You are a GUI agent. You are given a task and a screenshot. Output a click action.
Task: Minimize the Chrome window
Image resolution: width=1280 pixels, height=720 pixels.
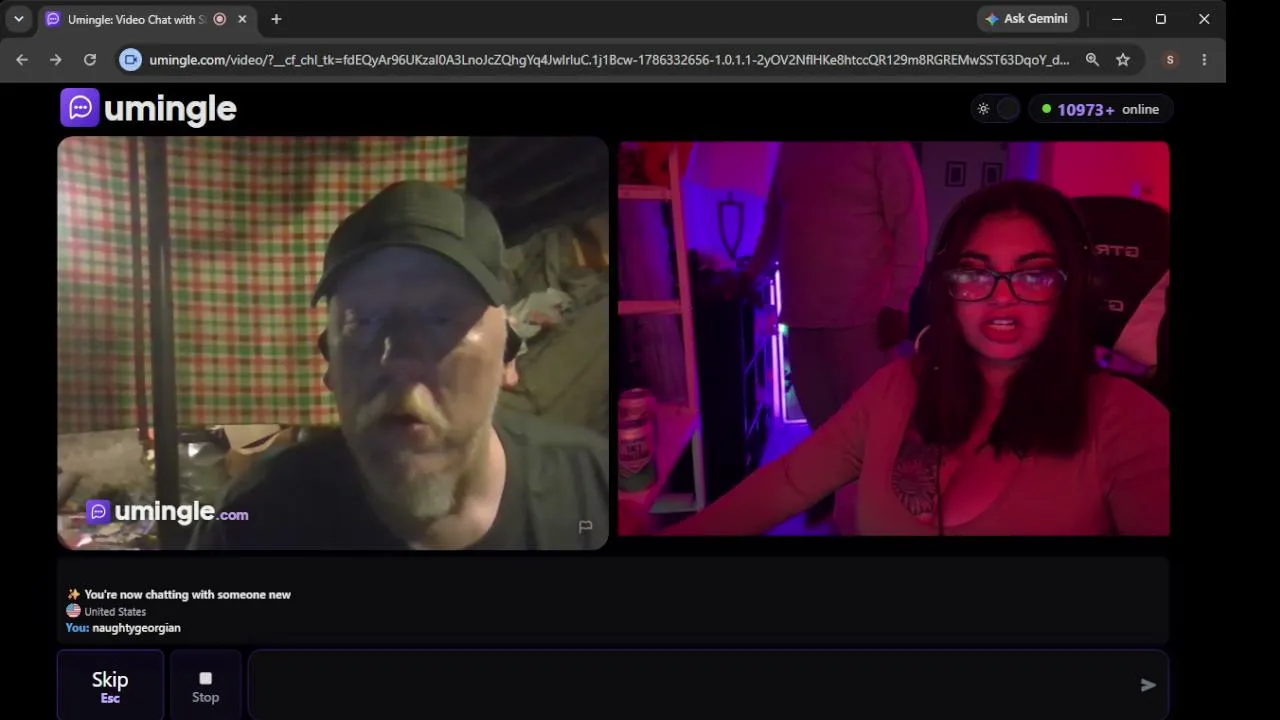pos(1117,19)
